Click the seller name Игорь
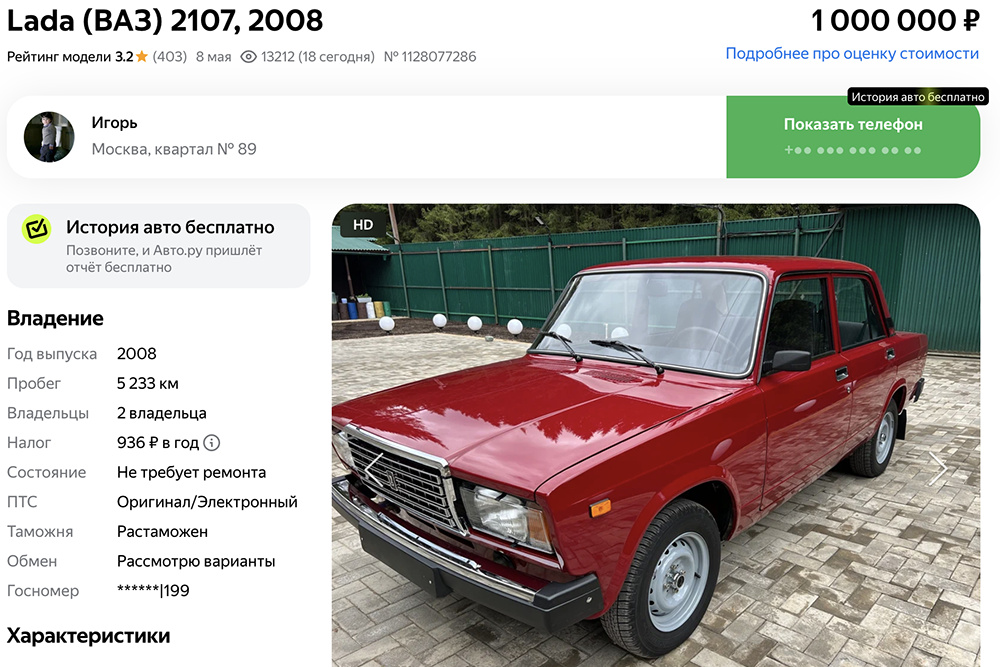 [114, 122]
